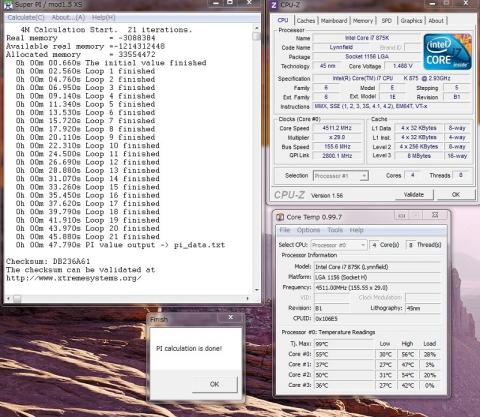Click the Tj. Max value 99°C
This screenshot has width=480, height=417.
(x=344, y=344)
